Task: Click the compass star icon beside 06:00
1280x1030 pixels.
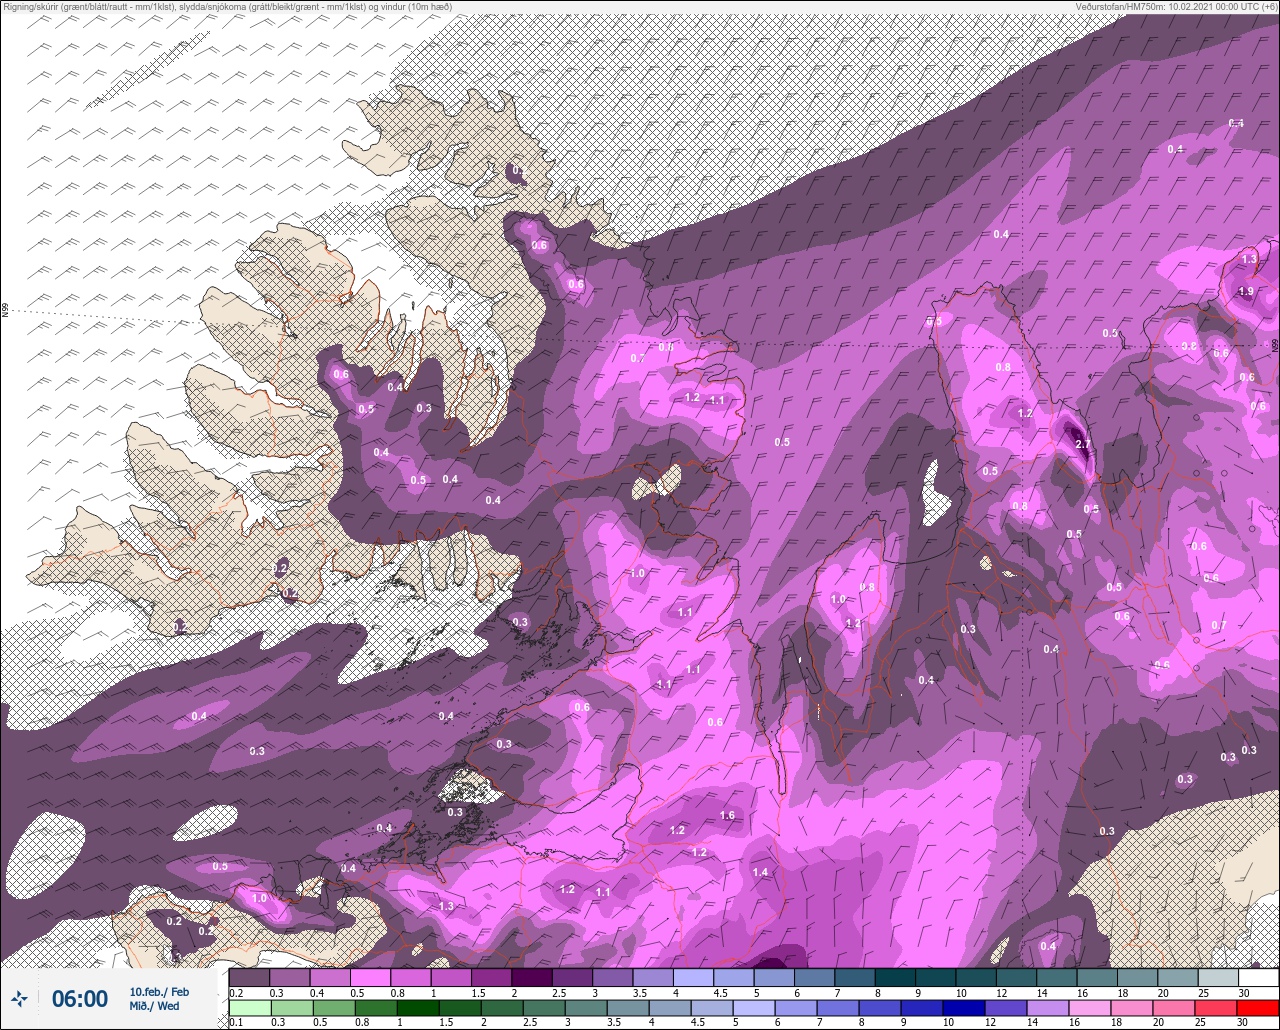Action: pos(20,999)
